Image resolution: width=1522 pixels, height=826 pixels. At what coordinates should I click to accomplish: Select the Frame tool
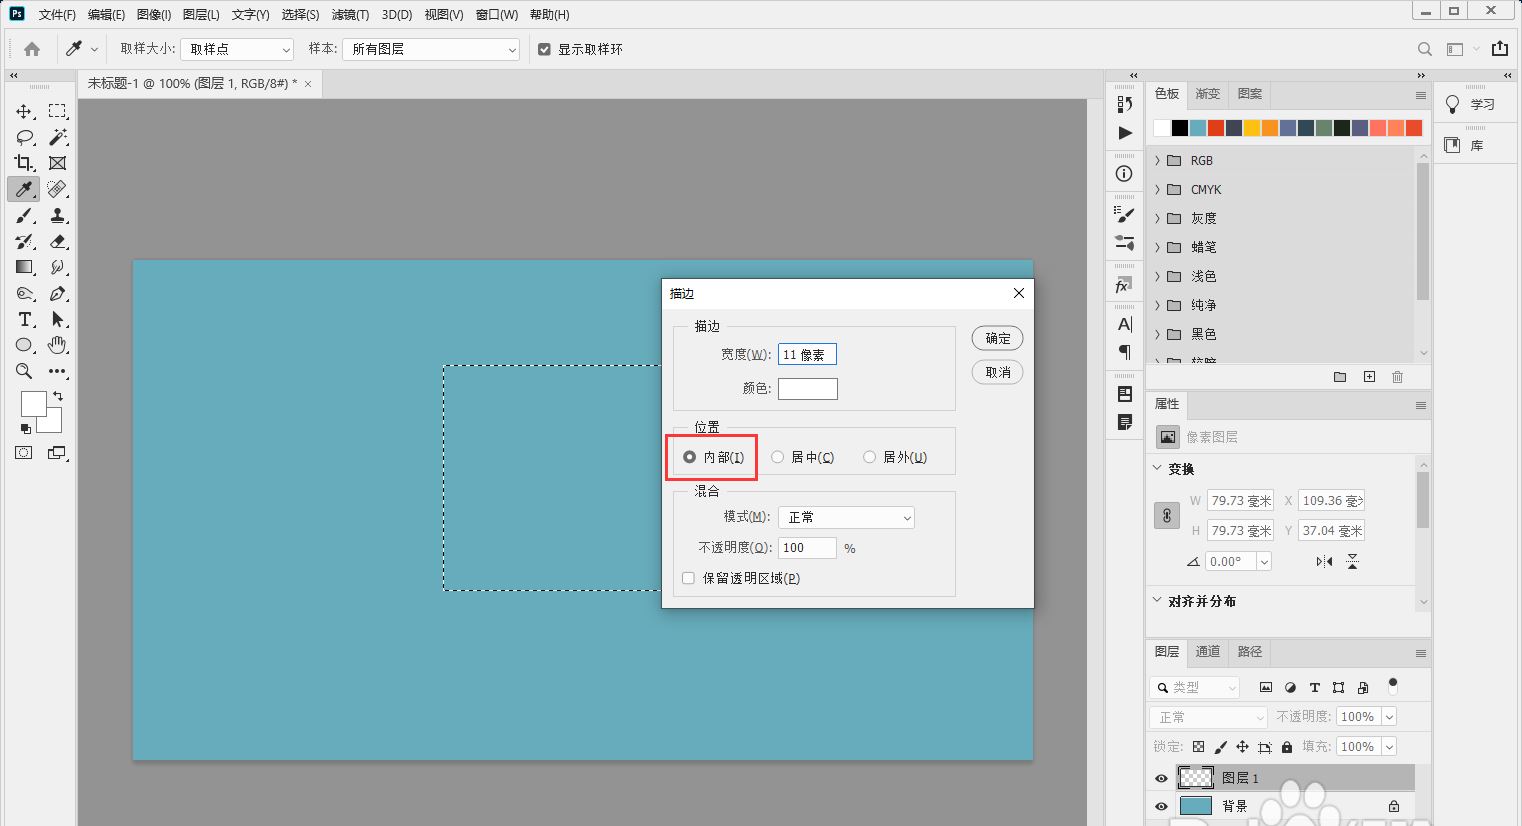coord(58,163)
